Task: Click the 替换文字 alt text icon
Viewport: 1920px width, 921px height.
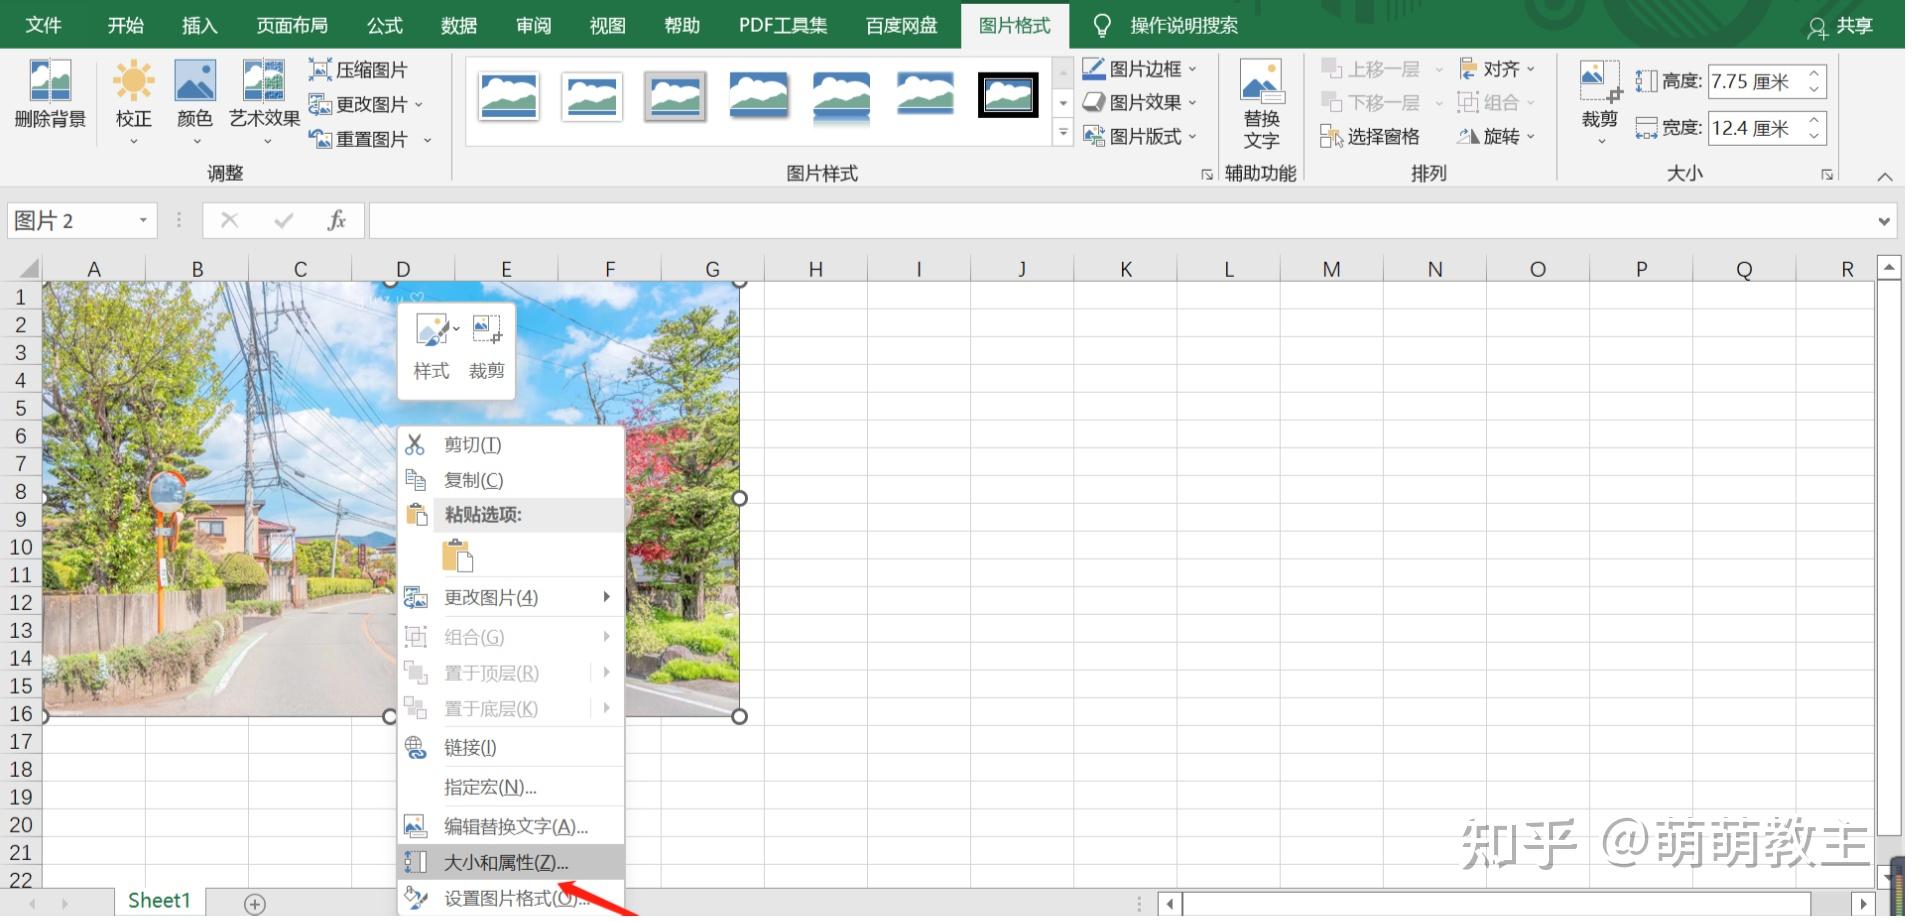Action: pos(1261,104)
